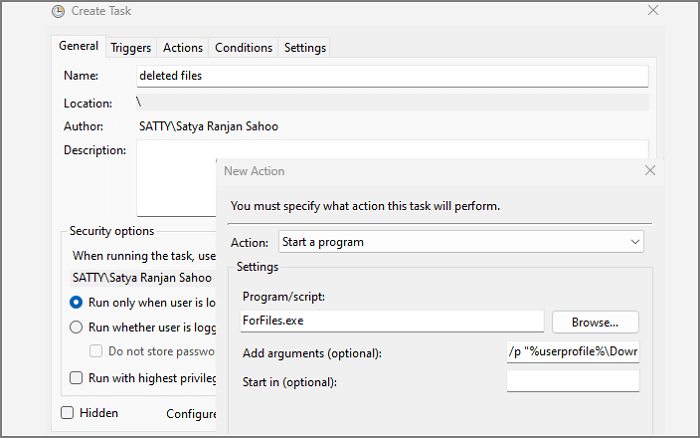Open the Triggers tab
This screenshot has height=438, width=700.
(x=131, y=48)
